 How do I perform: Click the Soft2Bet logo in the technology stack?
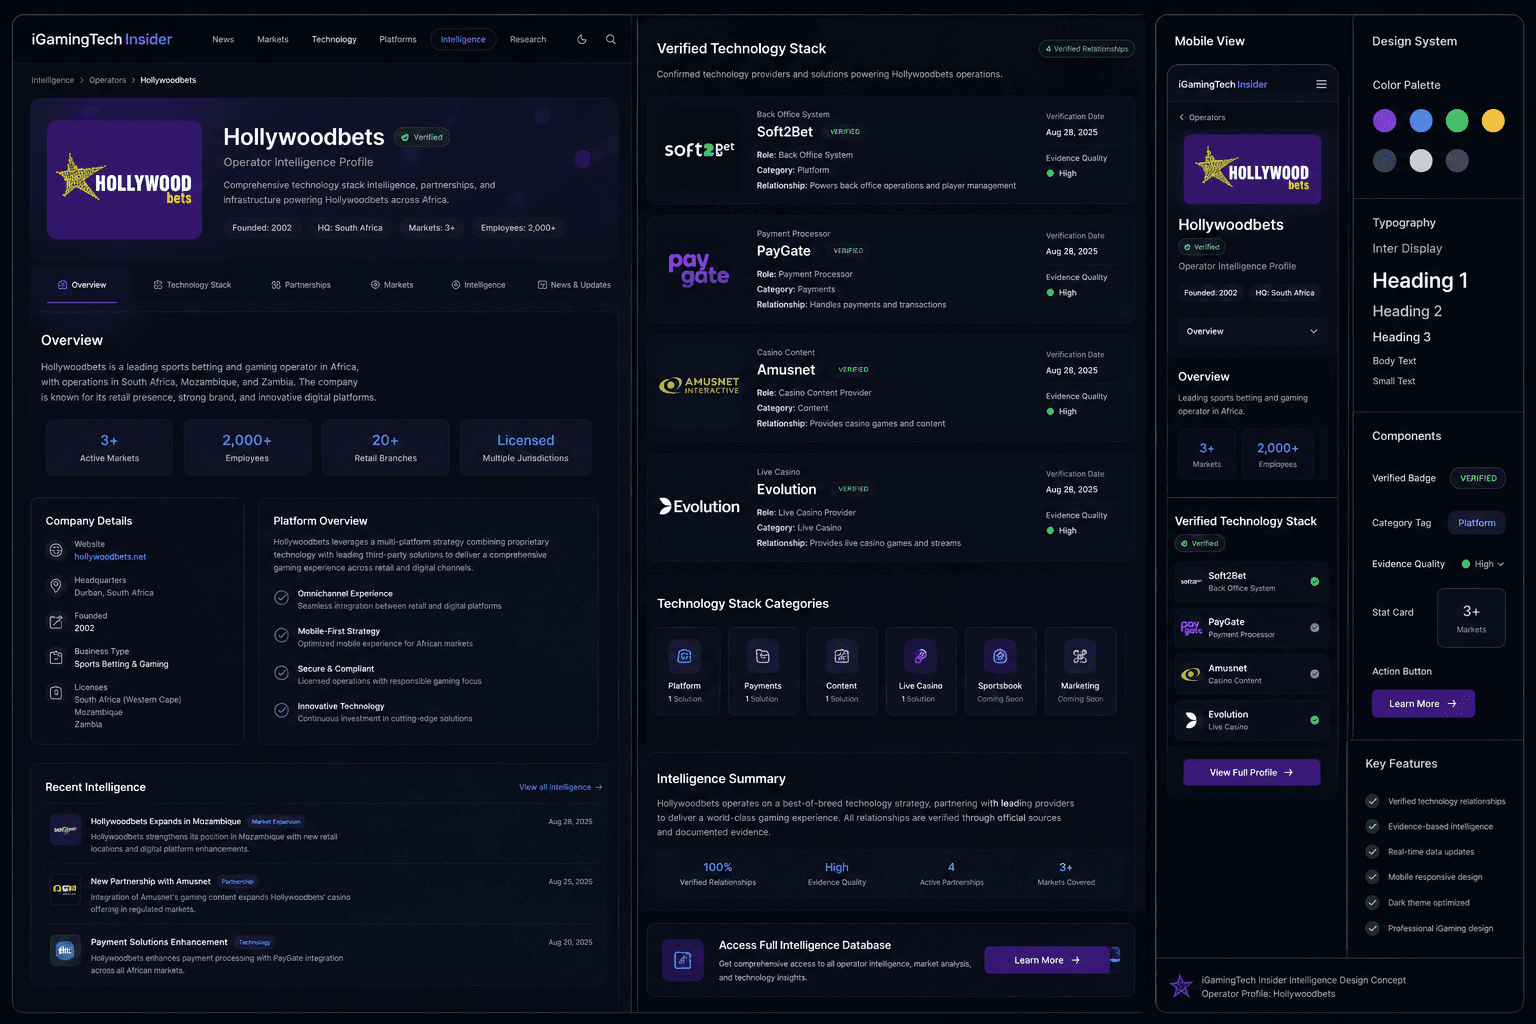tap(699, 150)
